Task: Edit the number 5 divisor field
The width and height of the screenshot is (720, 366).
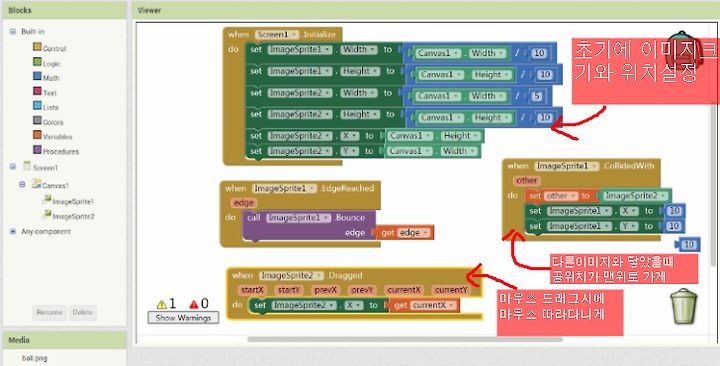Action: 536,96
